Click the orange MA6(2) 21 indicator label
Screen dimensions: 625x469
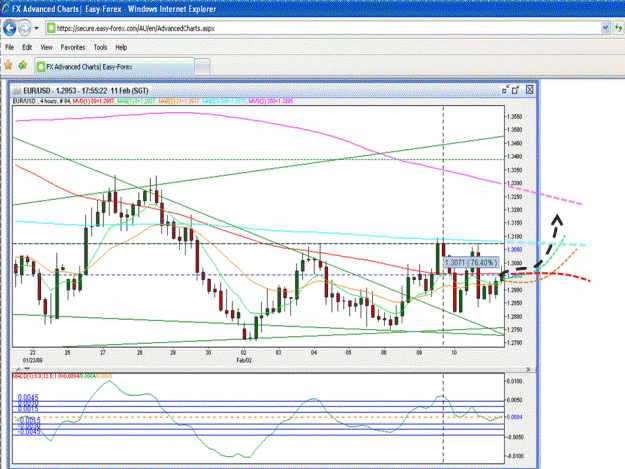[179, 101]
